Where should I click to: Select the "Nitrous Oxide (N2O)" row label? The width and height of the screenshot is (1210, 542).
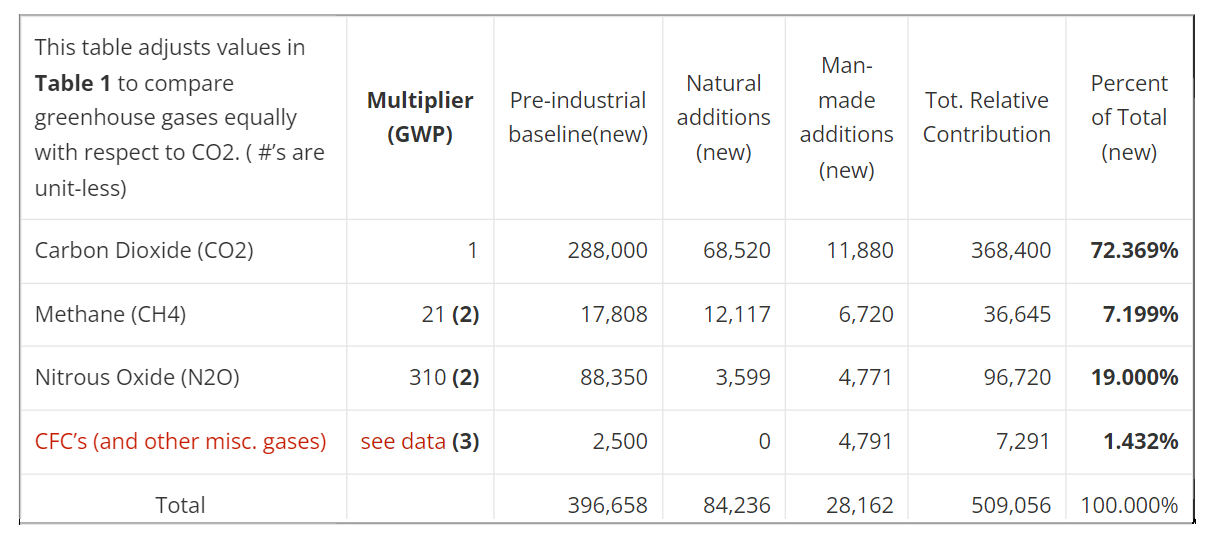137,377
